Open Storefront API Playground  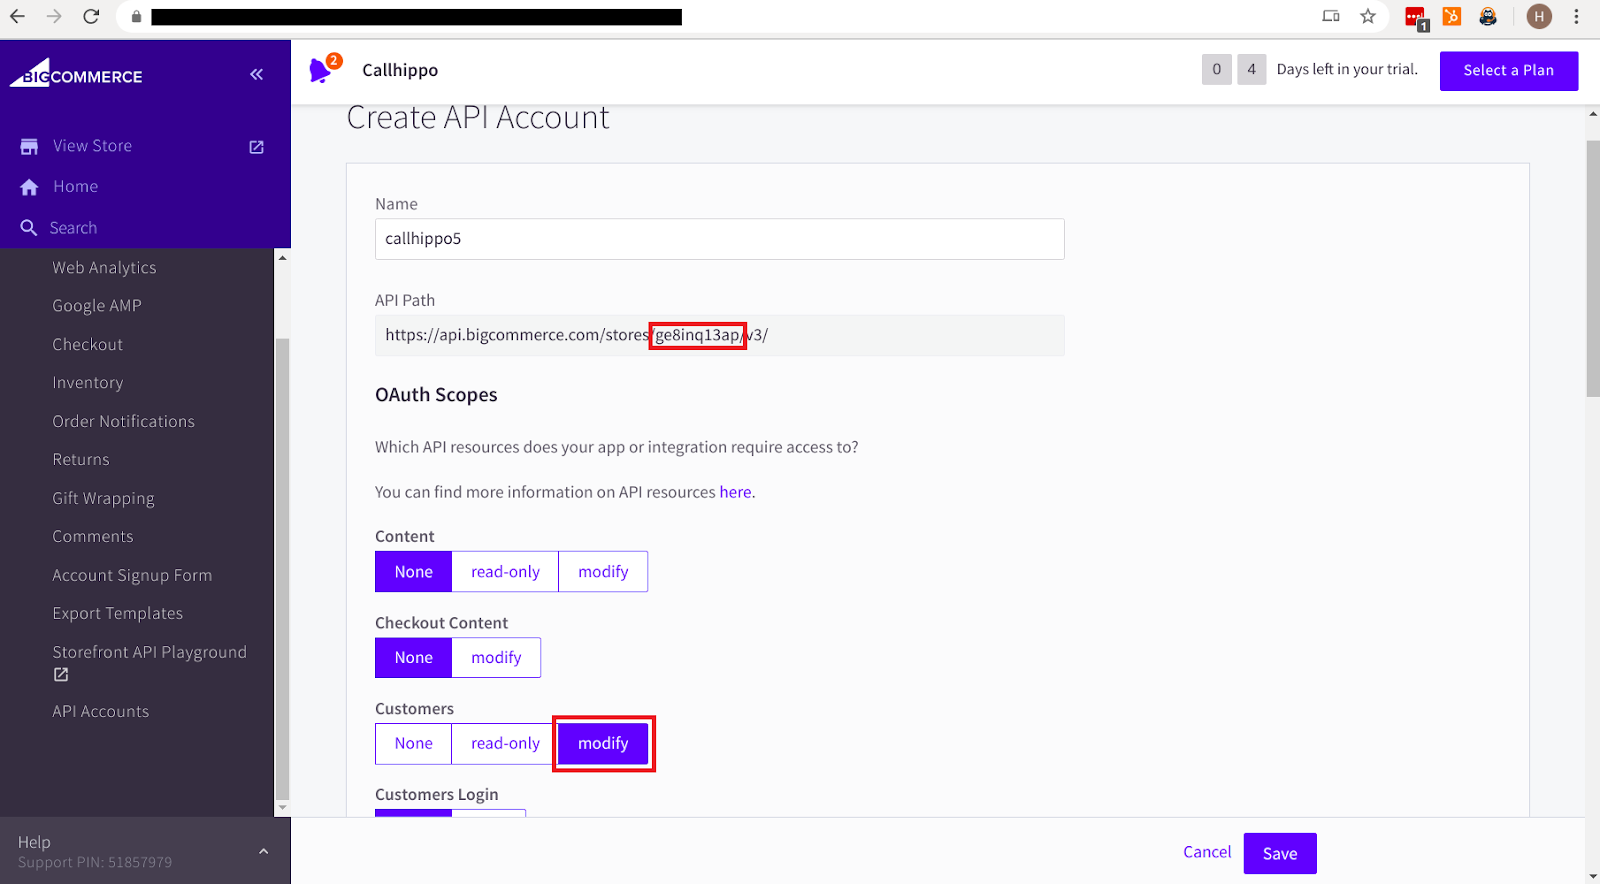coord(149,652)
